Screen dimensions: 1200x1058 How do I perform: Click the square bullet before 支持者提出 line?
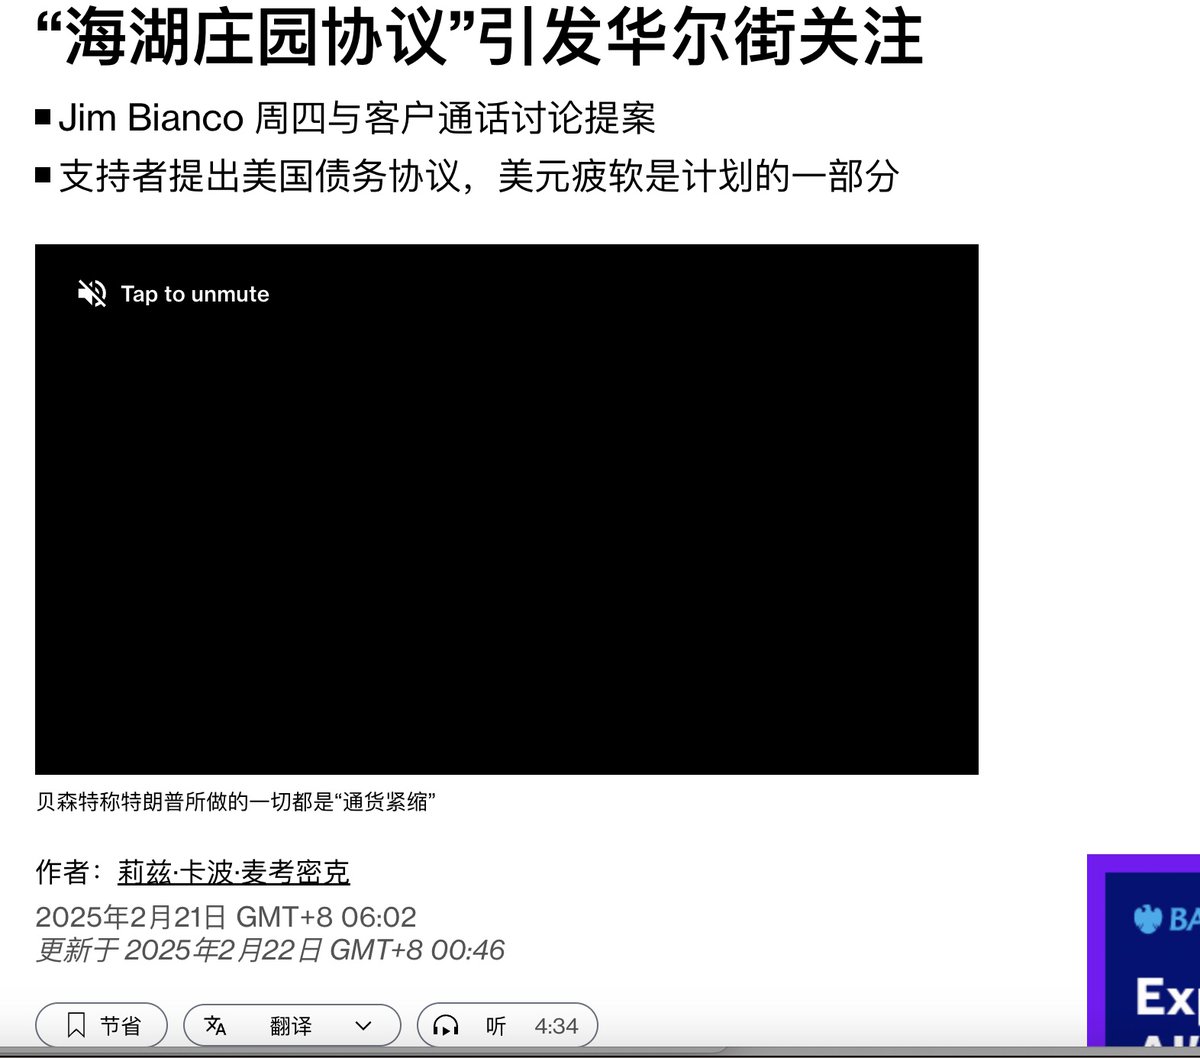click(42, 175)
